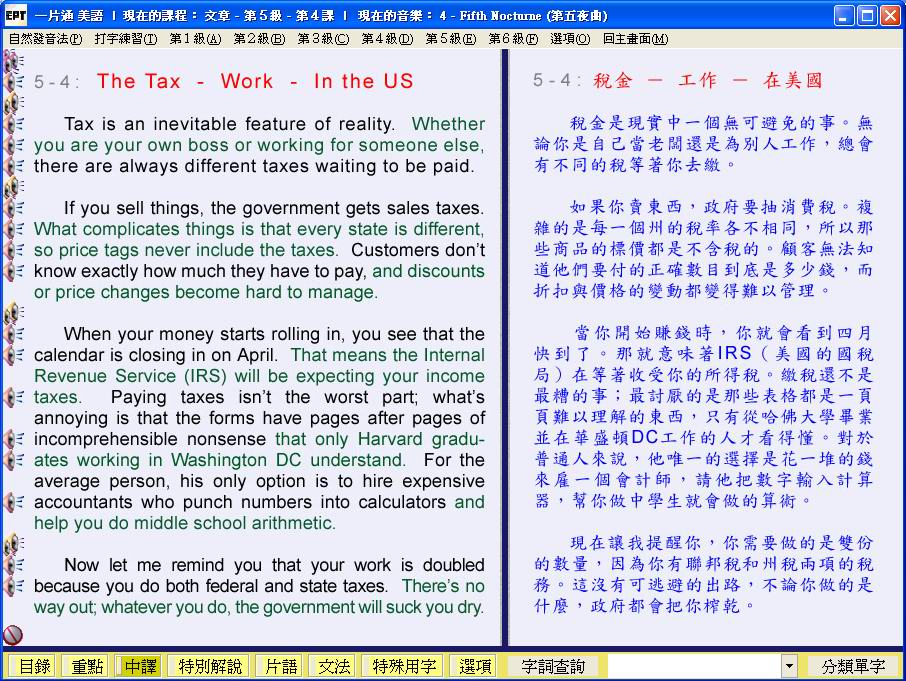The image size is (906, 681).
Task: Click speaker beside 'accountants who punch numbers'
Action: coord(15,502)
